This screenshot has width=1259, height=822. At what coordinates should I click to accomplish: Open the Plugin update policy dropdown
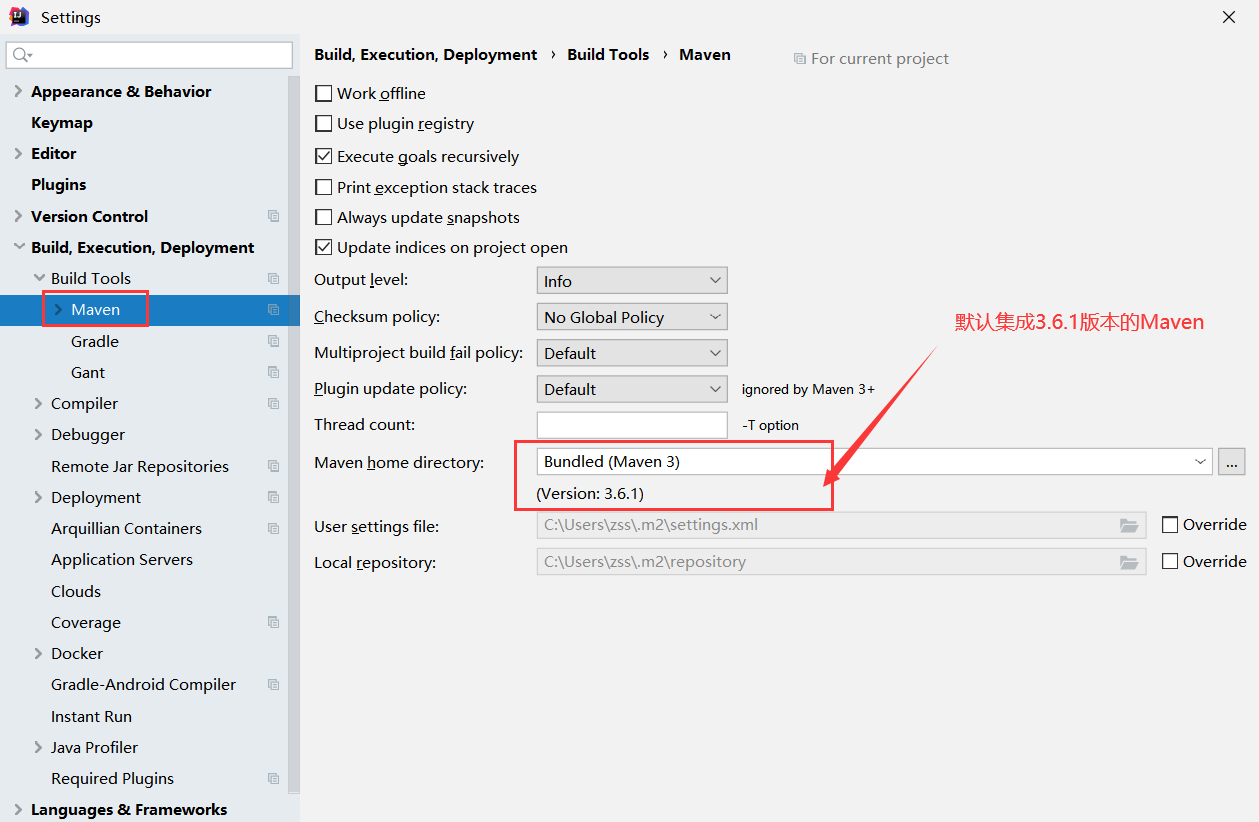(632, 389)
